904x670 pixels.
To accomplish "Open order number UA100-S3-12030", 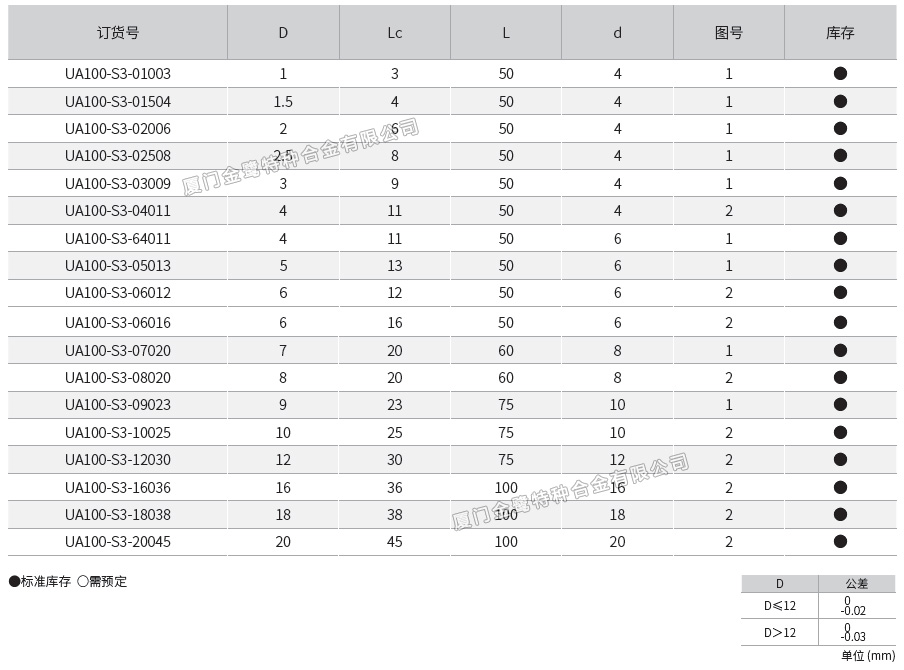I will (x=118, y=460).
